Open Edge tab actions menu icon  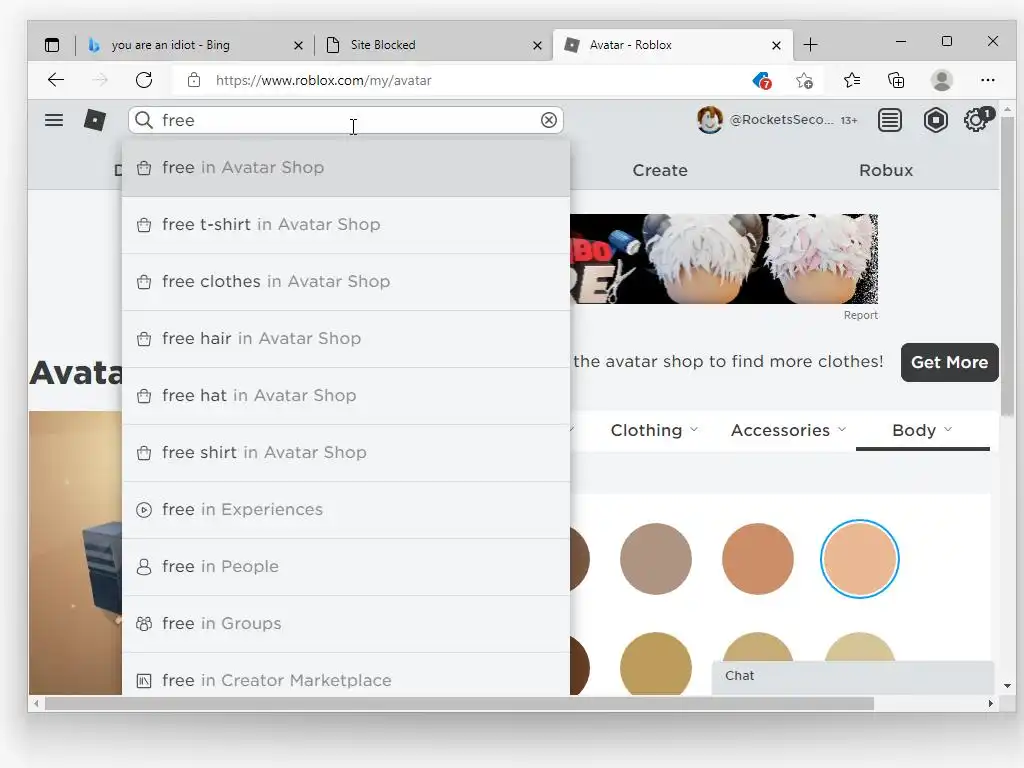pyautogui.click(x=52, y=45)
